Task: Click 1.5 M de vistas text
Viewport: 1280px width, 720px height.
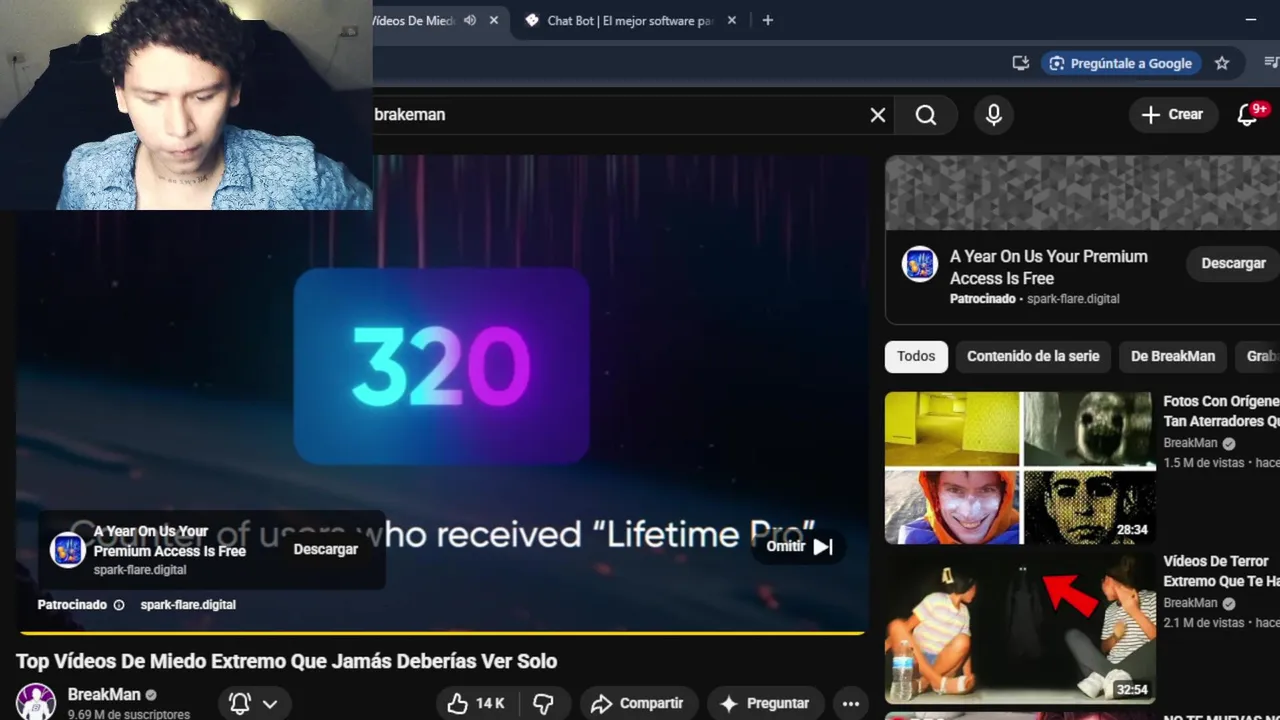Action: [x=1204, y=463]
